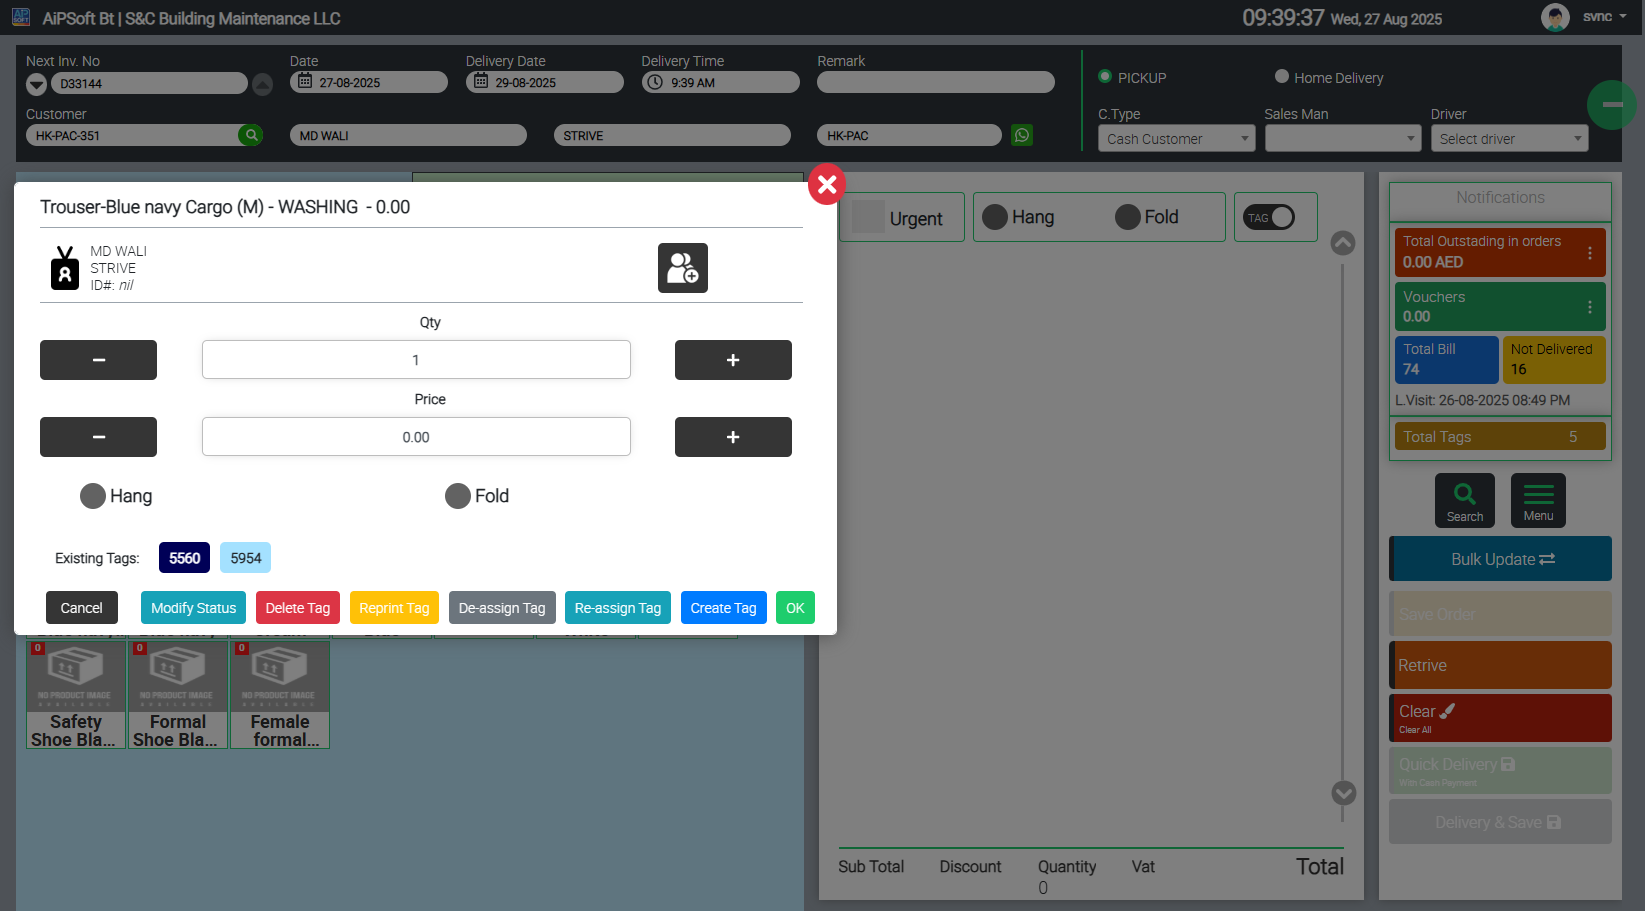Click the customer search magnifier icon

point(251,135)
